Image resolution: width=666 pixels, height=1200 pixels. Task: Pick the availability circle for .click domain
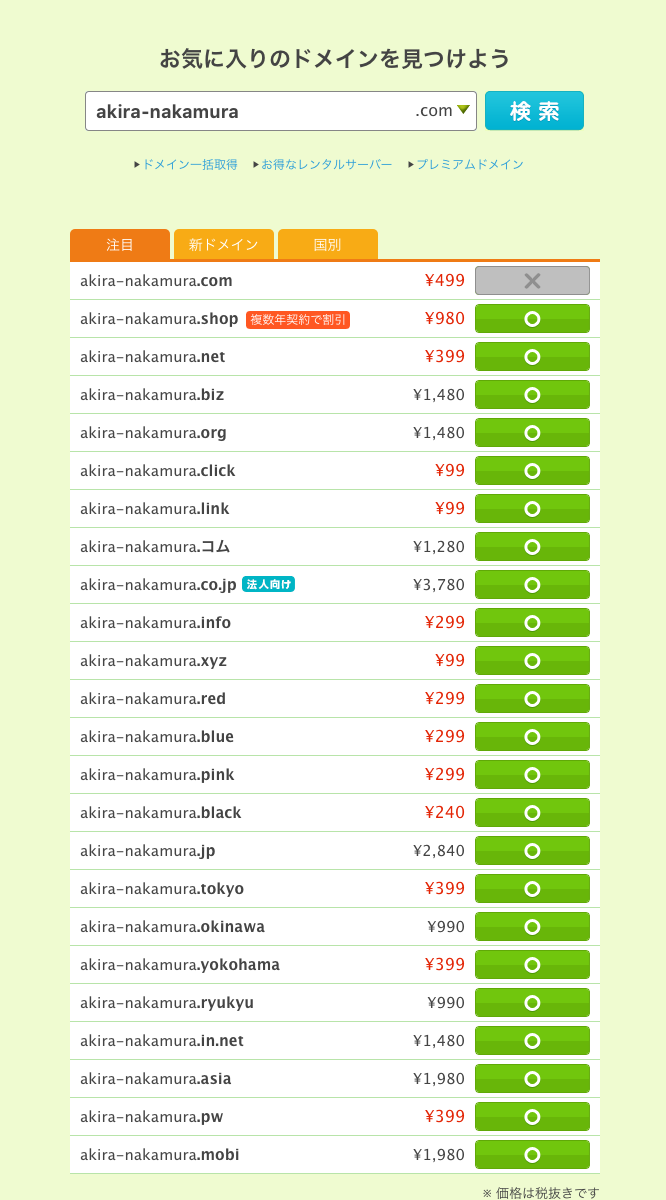(x=532, y=471)
